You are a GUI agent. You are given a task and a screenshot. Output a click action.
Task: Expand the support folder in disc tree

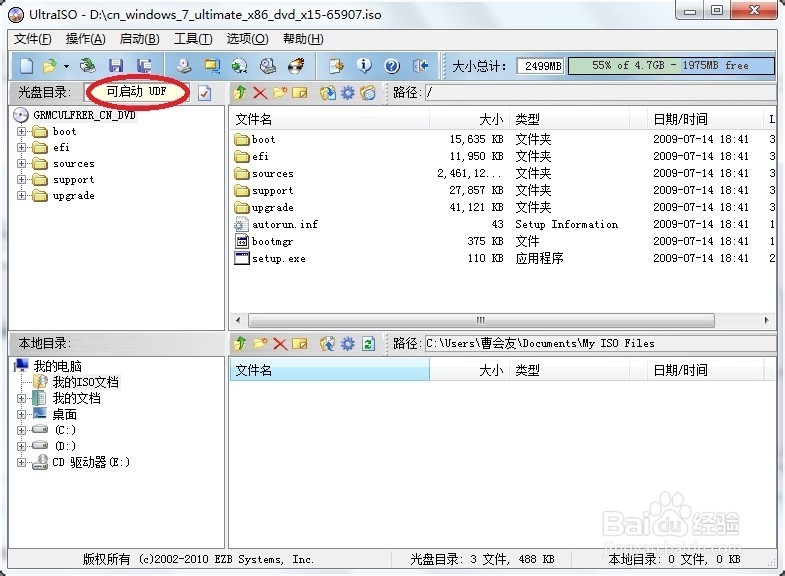tap(21, 180)
